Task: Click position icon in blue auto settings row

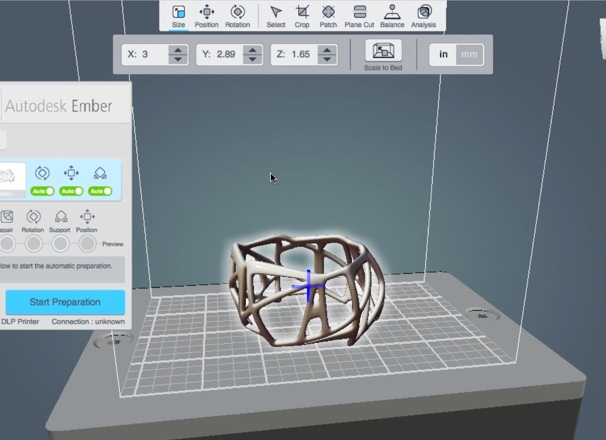Action: coord(71,173)
